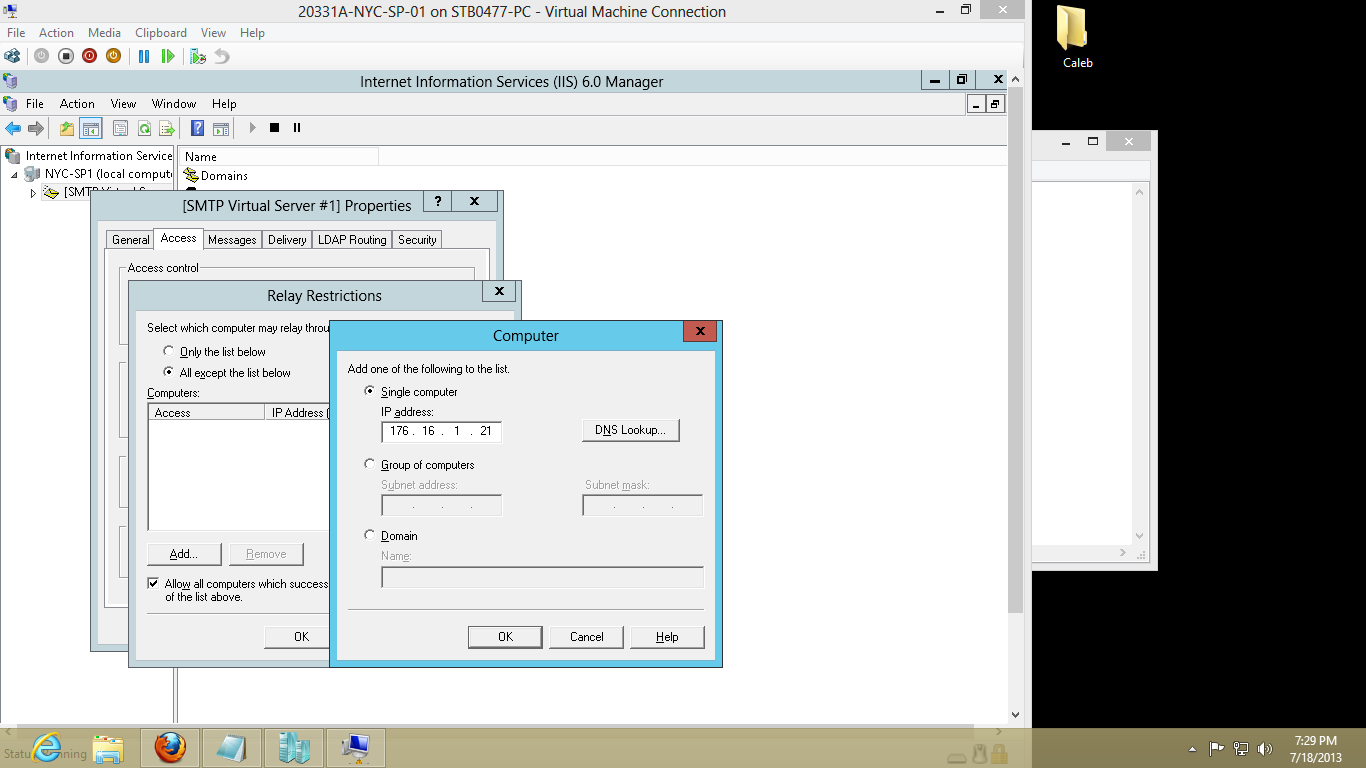1366x768 pixels.
Task: Select the Domains item in IIS Manager list
Action: [216, 176]
